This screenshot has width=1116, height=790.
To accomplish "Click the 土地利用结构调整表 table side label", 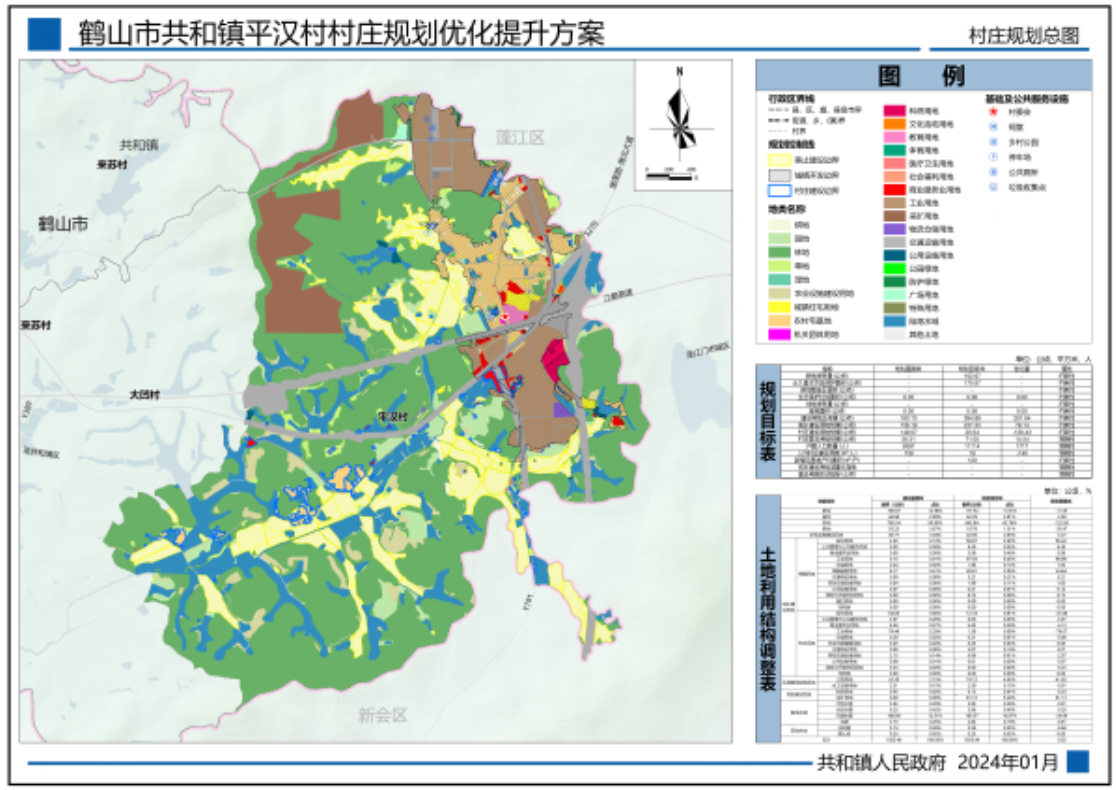I will tap(767, 618).
